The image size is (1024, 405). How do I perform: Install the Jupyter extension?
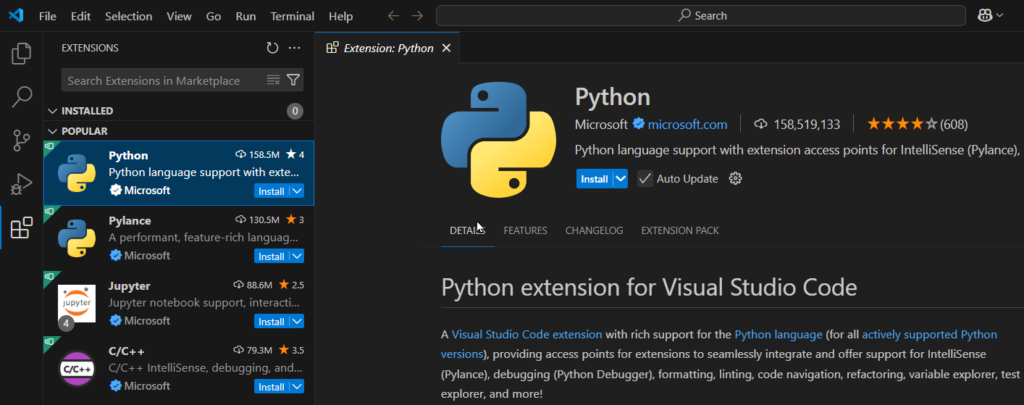pos(270,321)
